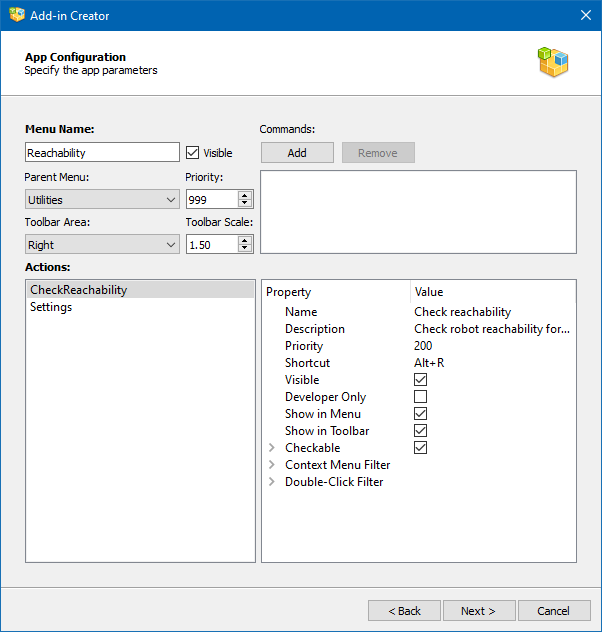Image resolution: width=602 pixels, height=632 pixels.
Task: Open the Toolbar Area dropdown
Action: (x=102, y=245)
